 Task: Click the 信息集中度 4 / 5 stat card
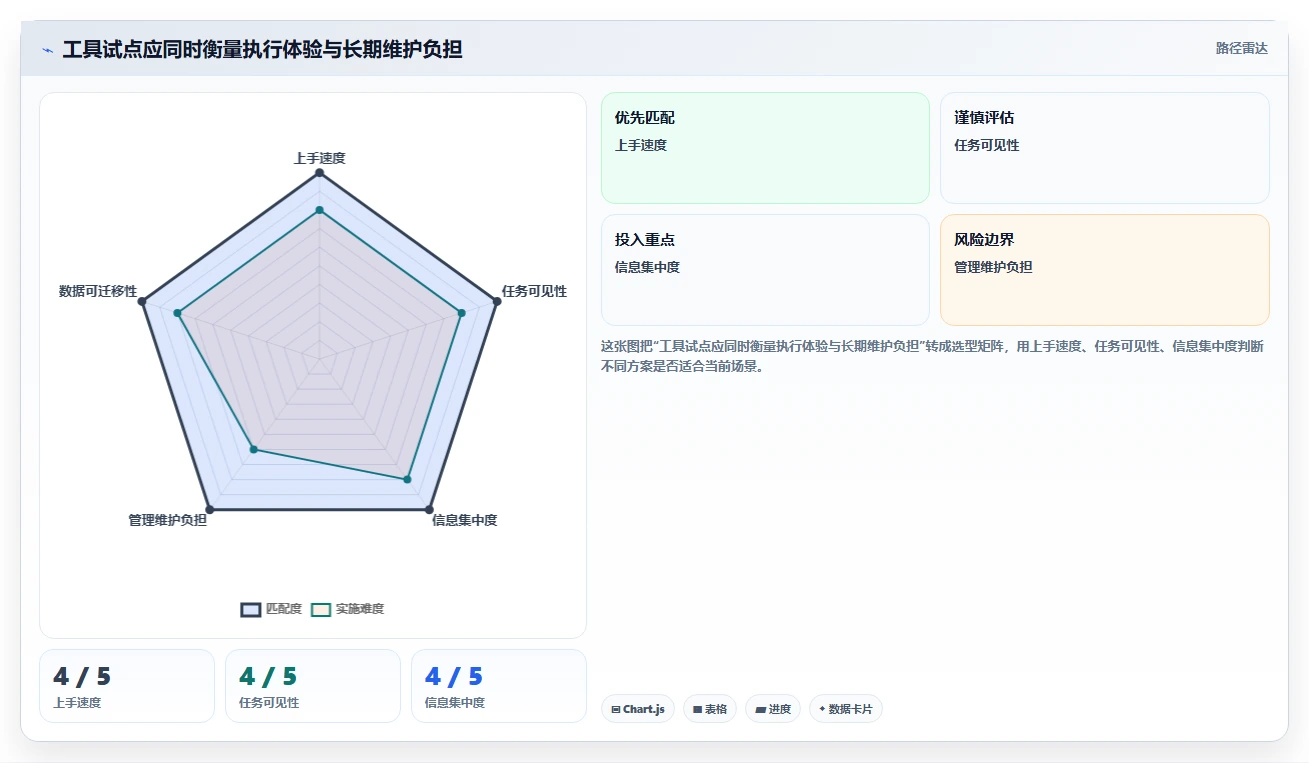[x=499, y=686]
